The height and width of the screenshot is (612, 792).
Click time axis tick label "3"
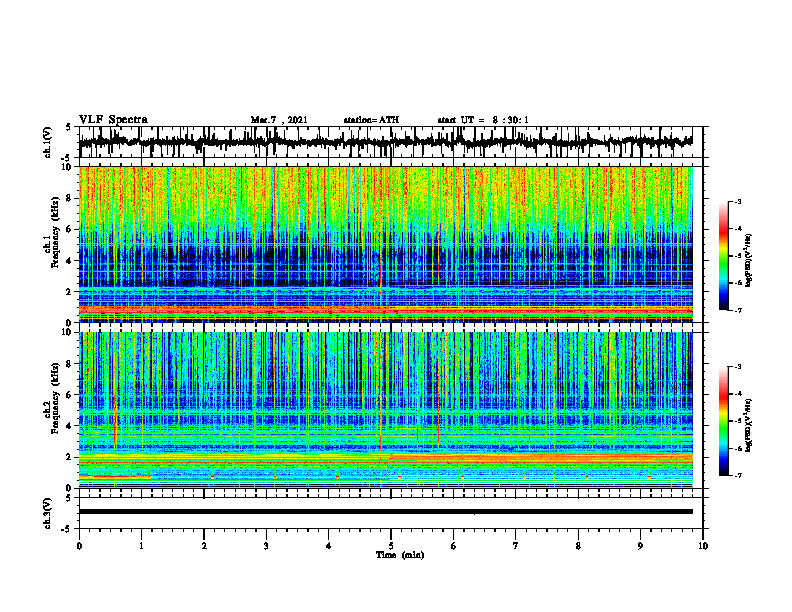pyautogui.click(x=266, y=546)
